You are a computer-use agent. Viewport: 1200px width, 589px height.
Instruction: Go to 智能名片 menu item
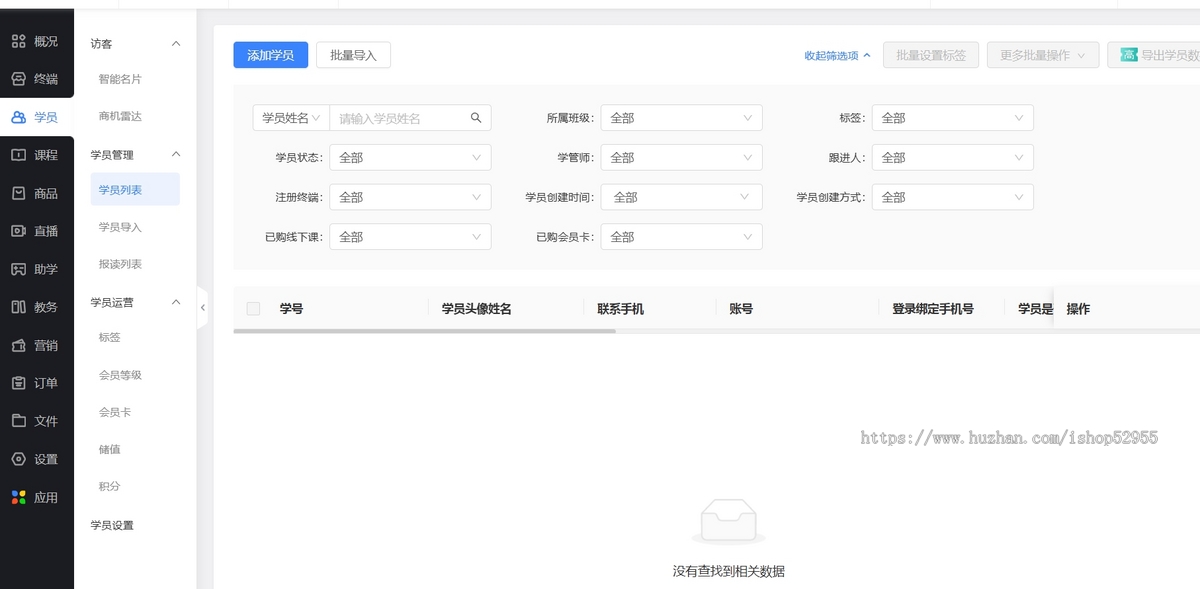[x=120, y=79]
